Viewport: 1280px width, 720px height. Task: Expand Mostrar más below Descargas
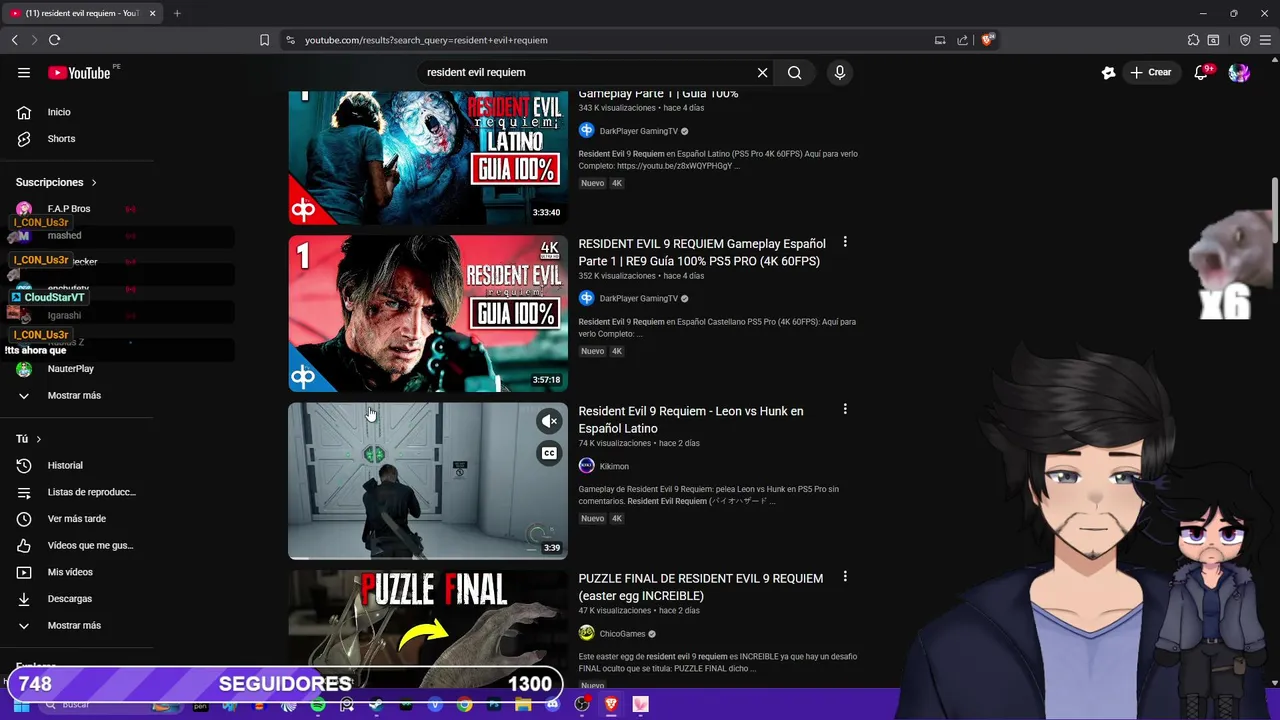[x=76, y=625]
